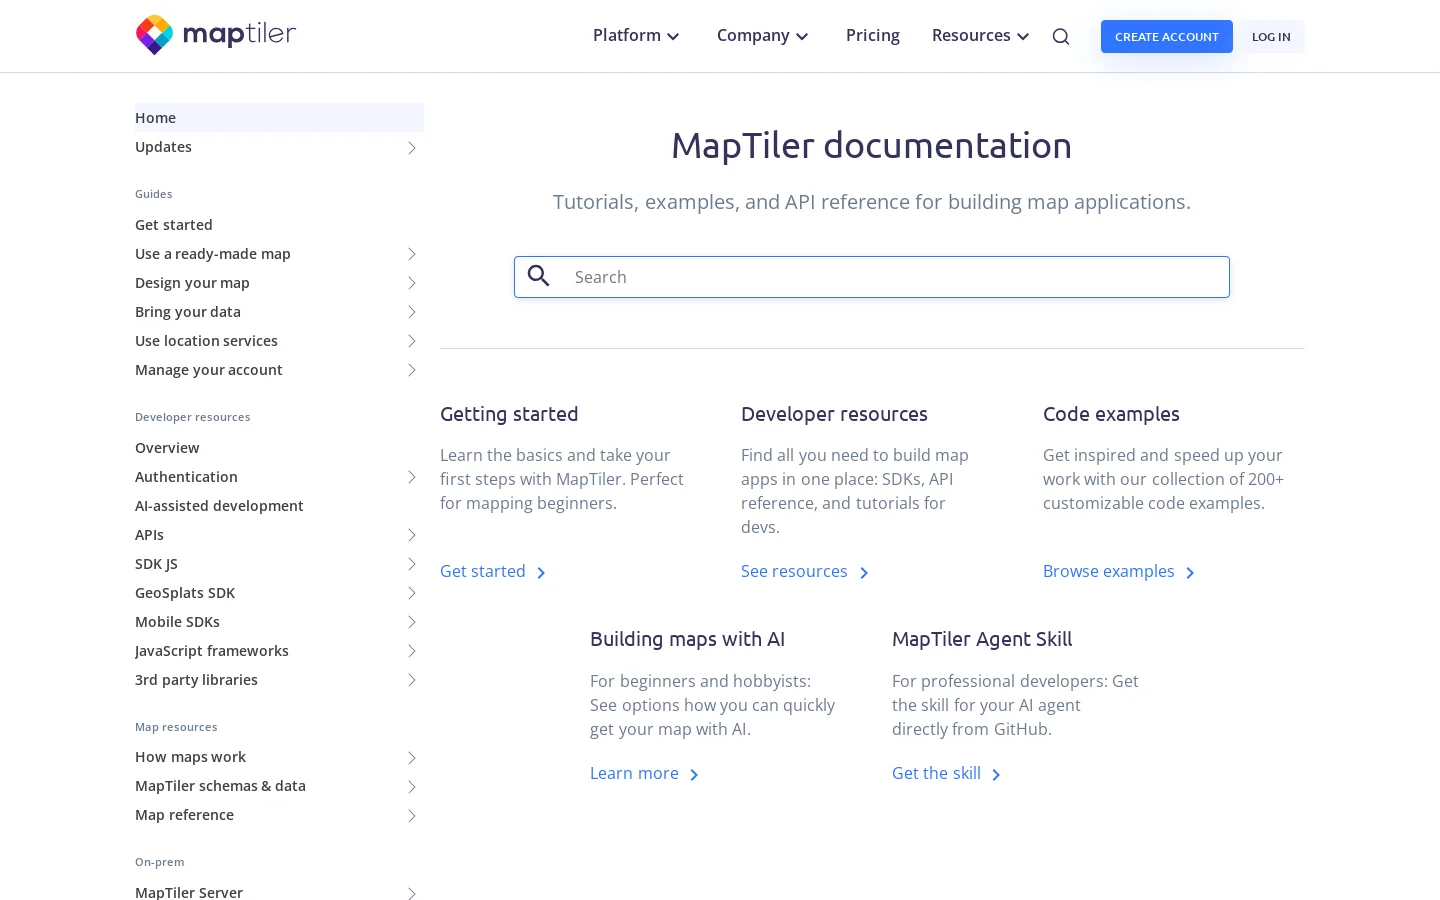This screenshot has height=900, width=1440.
Task: Click the MapTiler Agent Skill heading
Action: click(x=982, y=639)
